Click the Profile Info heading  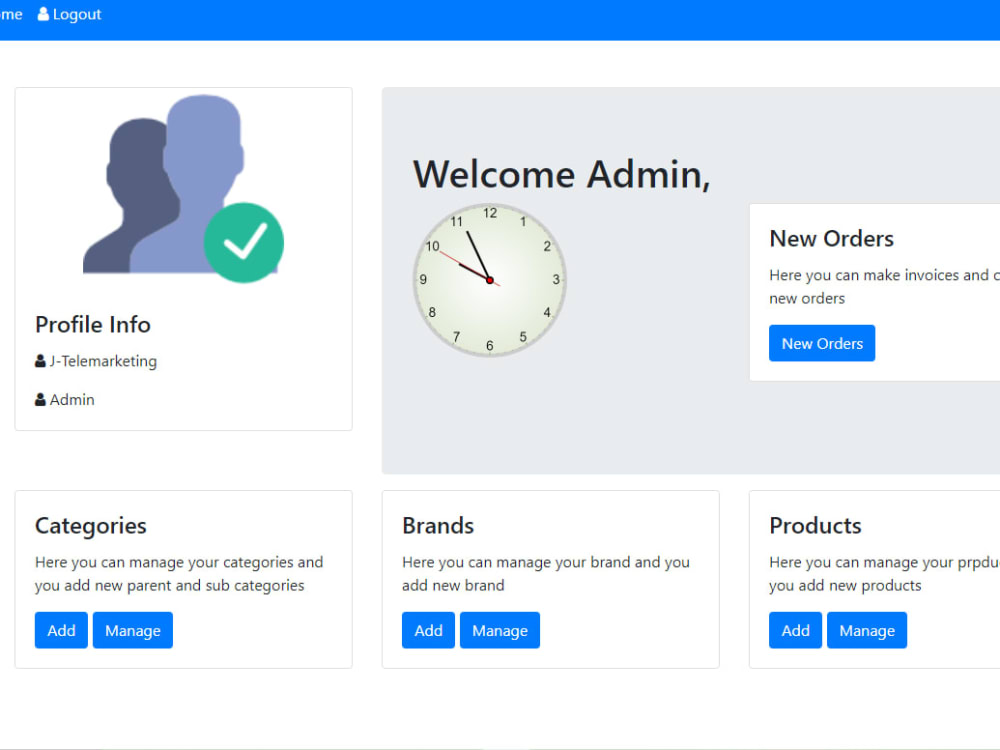point(93,325)
